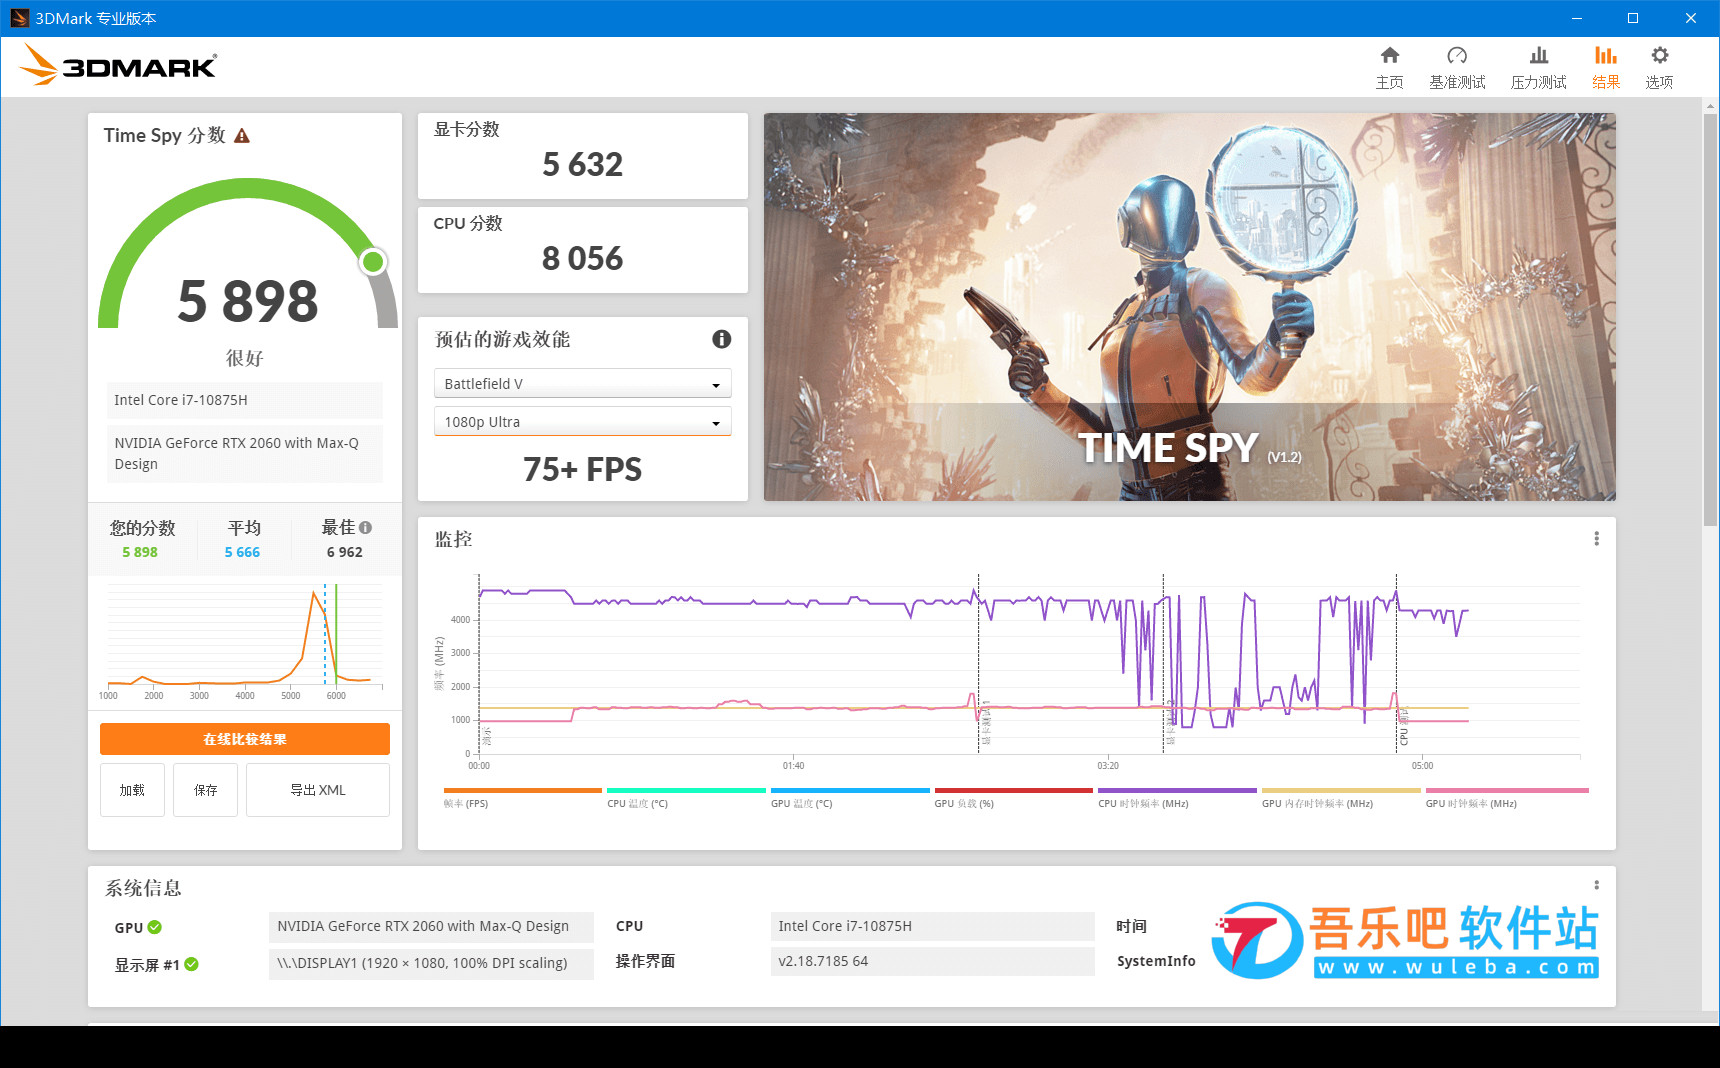Toggle the GPU 时钟频率 pink legend

pyautogui.click(x=1507, y=798)
